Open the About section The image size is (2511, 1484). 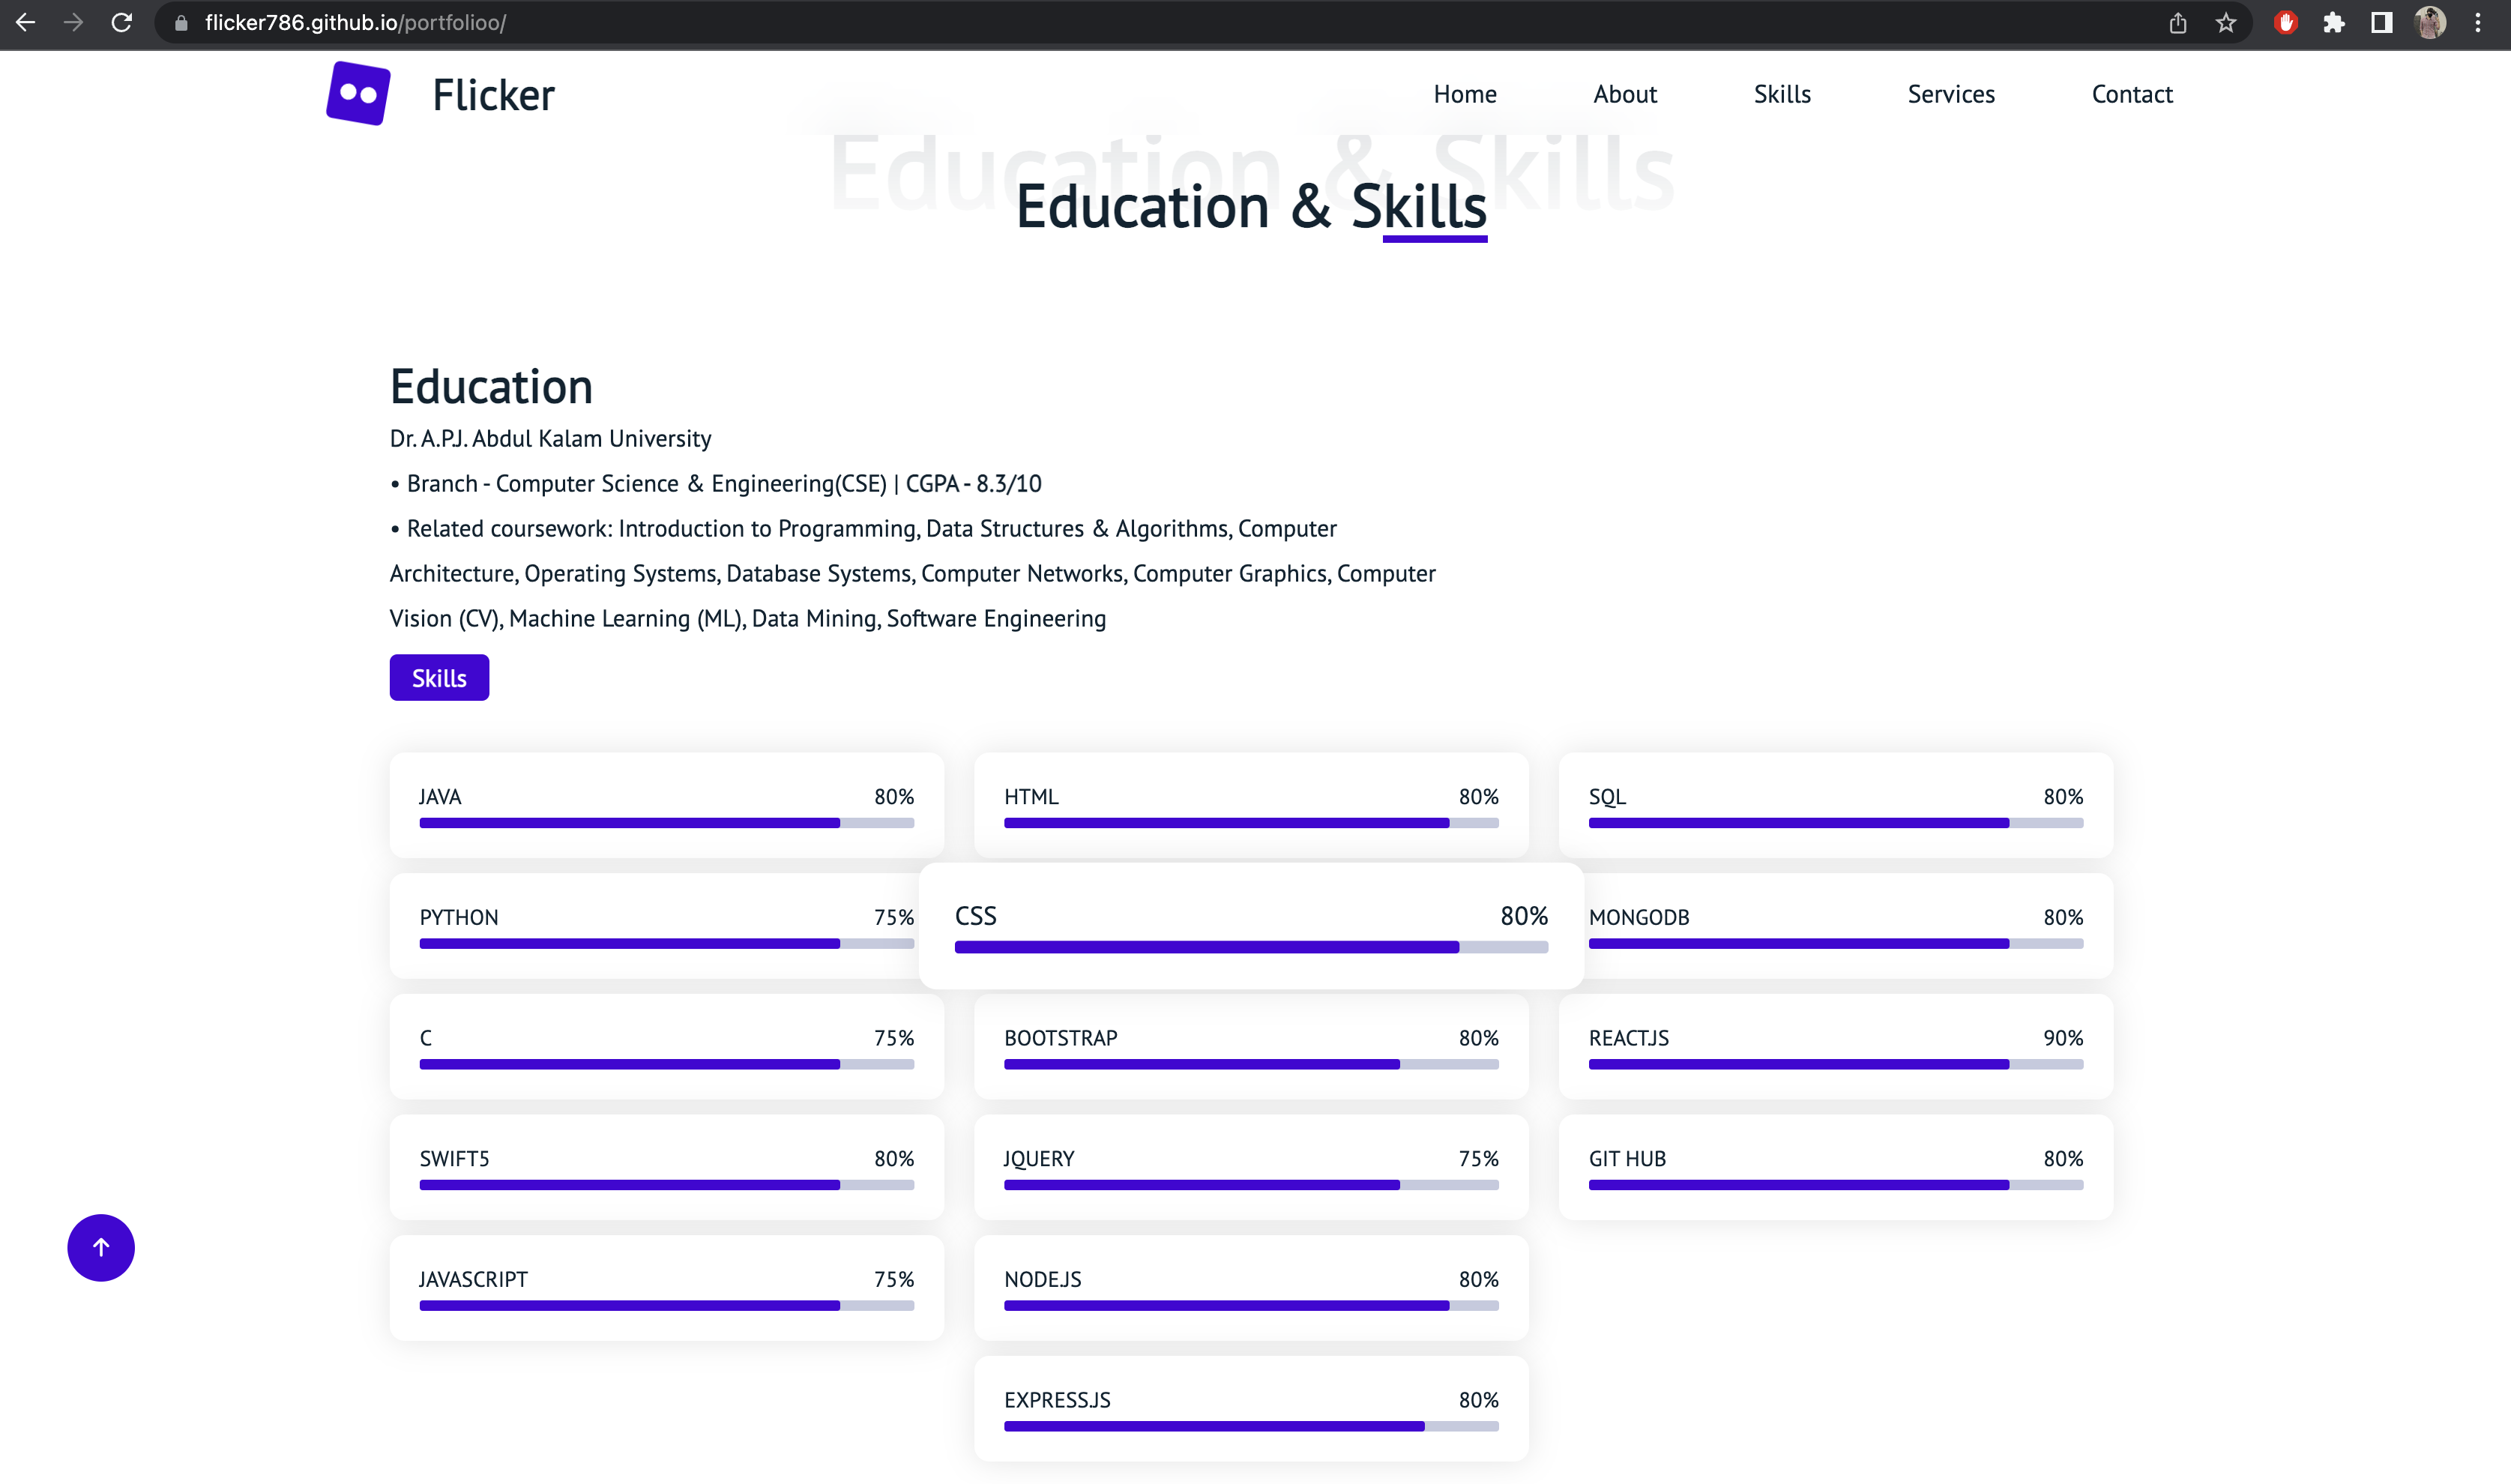tap(1624, 93)
